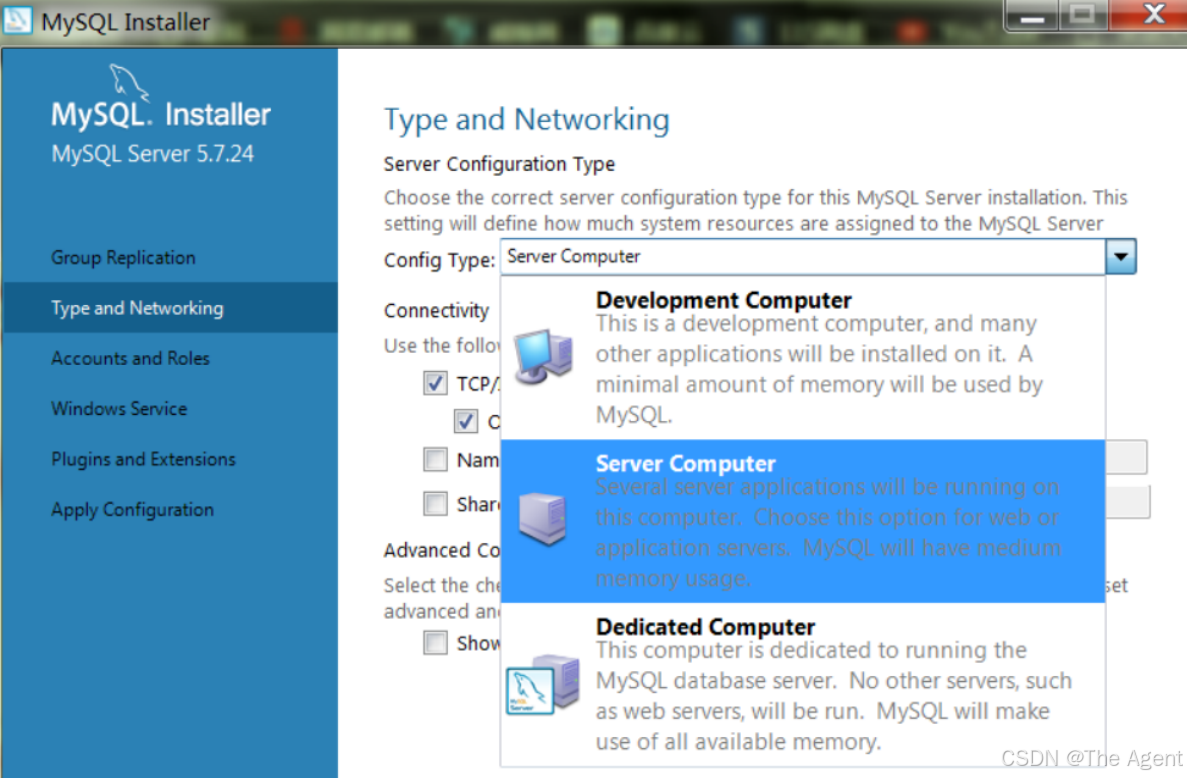Click the MySQL Installer title bar icon

coord(18,20)
